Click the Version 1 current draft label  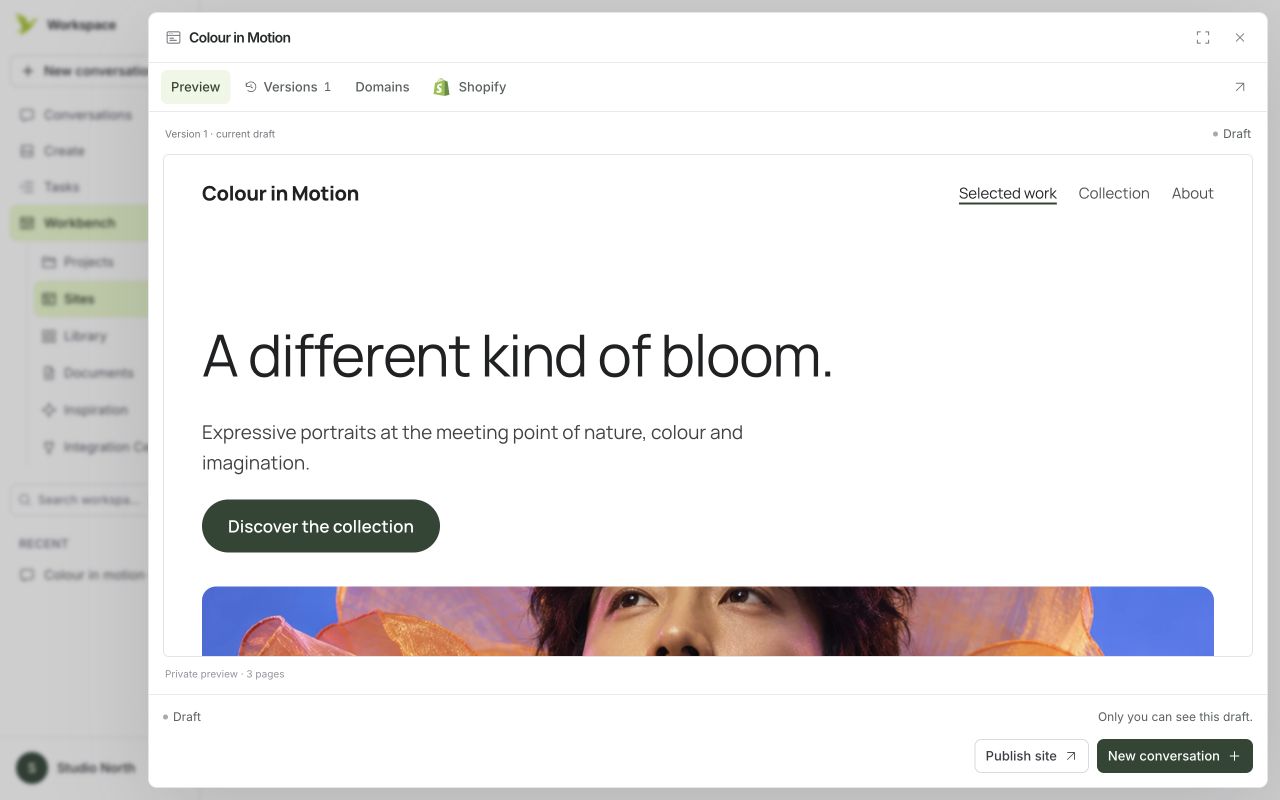(220, 134)
